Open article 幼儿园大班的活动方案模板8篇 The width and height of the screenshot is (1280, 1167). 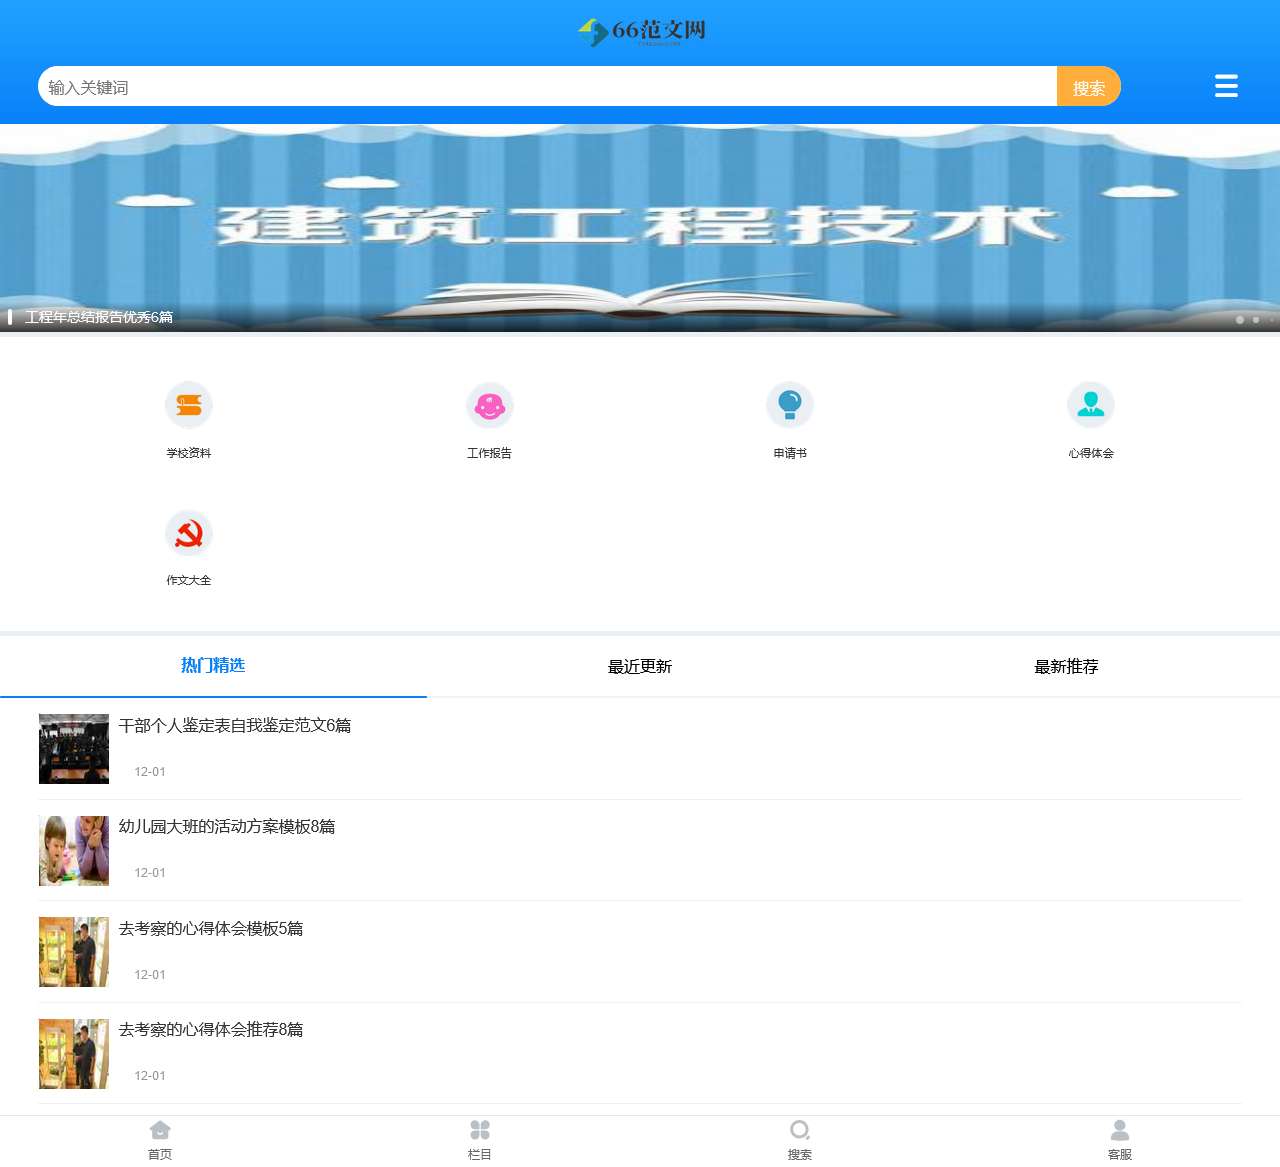pyautogui.click(x=227, y=827)
